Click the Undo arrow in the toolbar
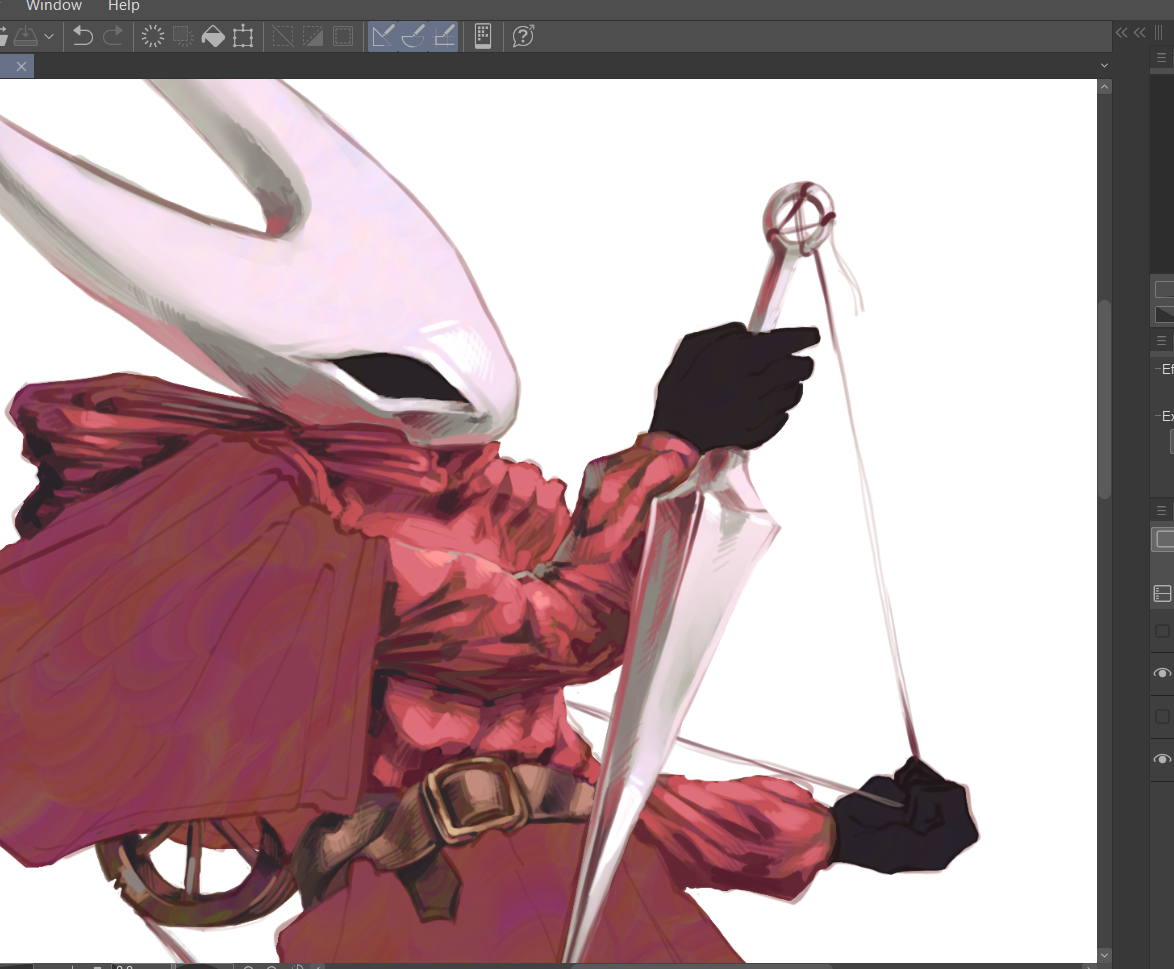 83,37
